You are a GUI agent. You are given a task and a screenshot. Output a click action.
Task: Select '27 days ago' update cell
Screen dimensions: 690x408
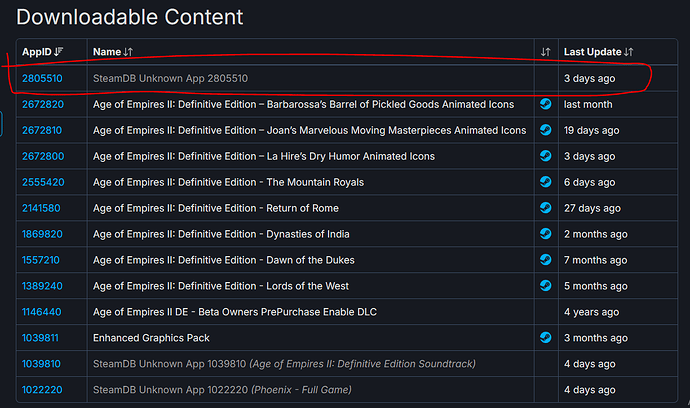[x=592, y=208]
